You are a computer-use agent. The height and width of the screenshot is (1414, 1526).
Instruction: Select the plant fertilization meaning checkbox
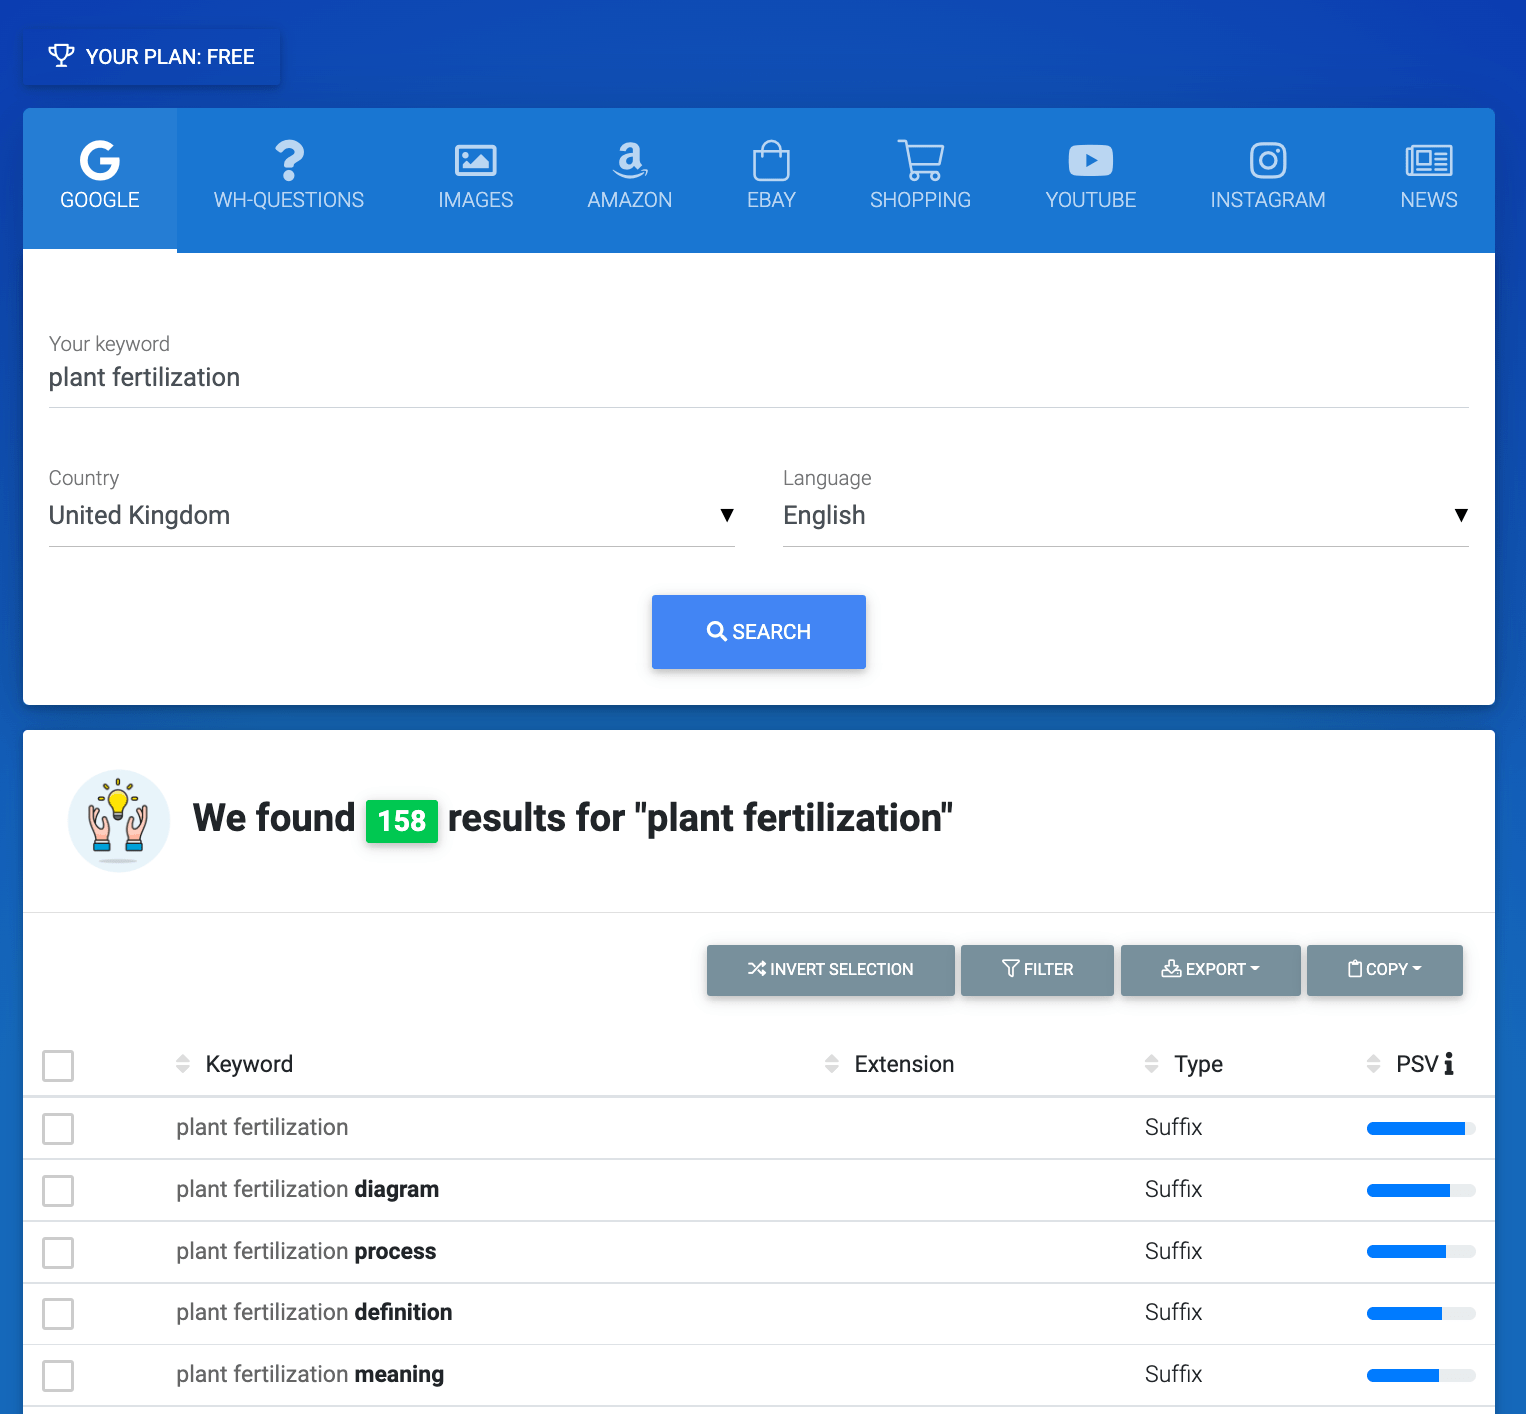point(58,1376)
